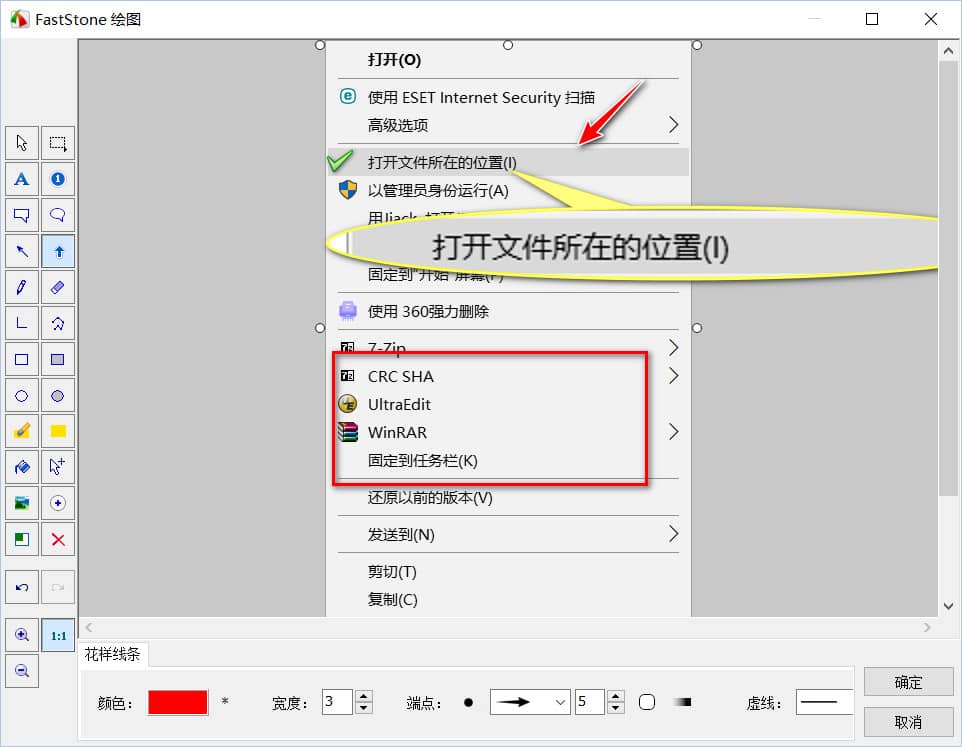Increase line width with the stepper arrow
962x747 pixels.
click(x=363, y=696)
